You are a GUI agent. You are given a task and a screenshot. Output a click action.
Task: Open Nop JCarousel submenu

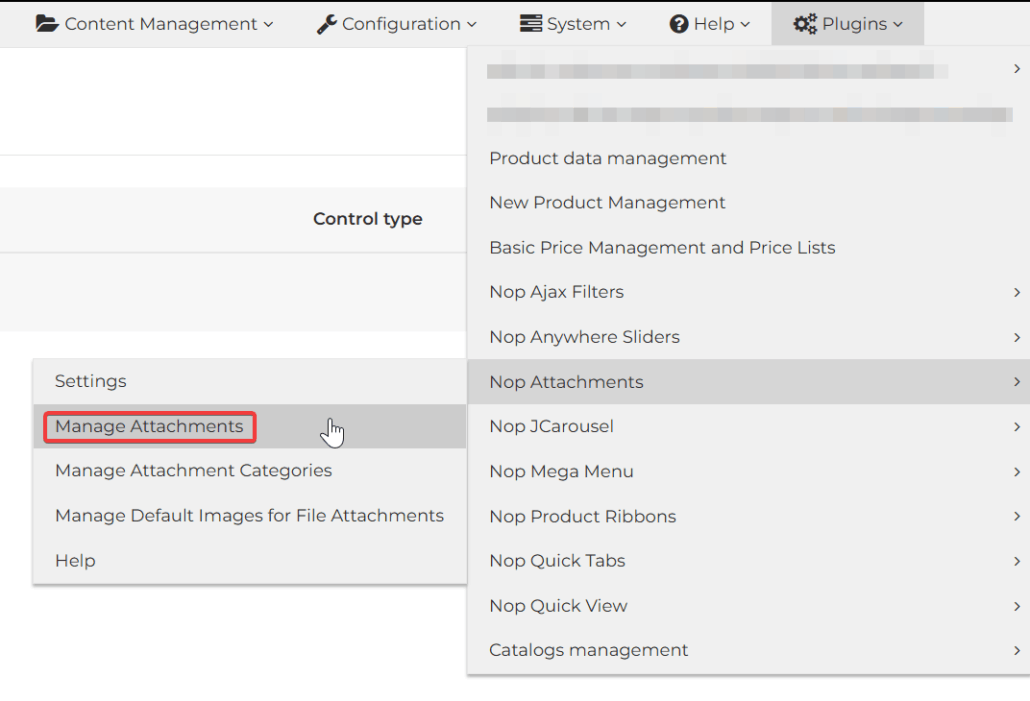click(748, 426)
